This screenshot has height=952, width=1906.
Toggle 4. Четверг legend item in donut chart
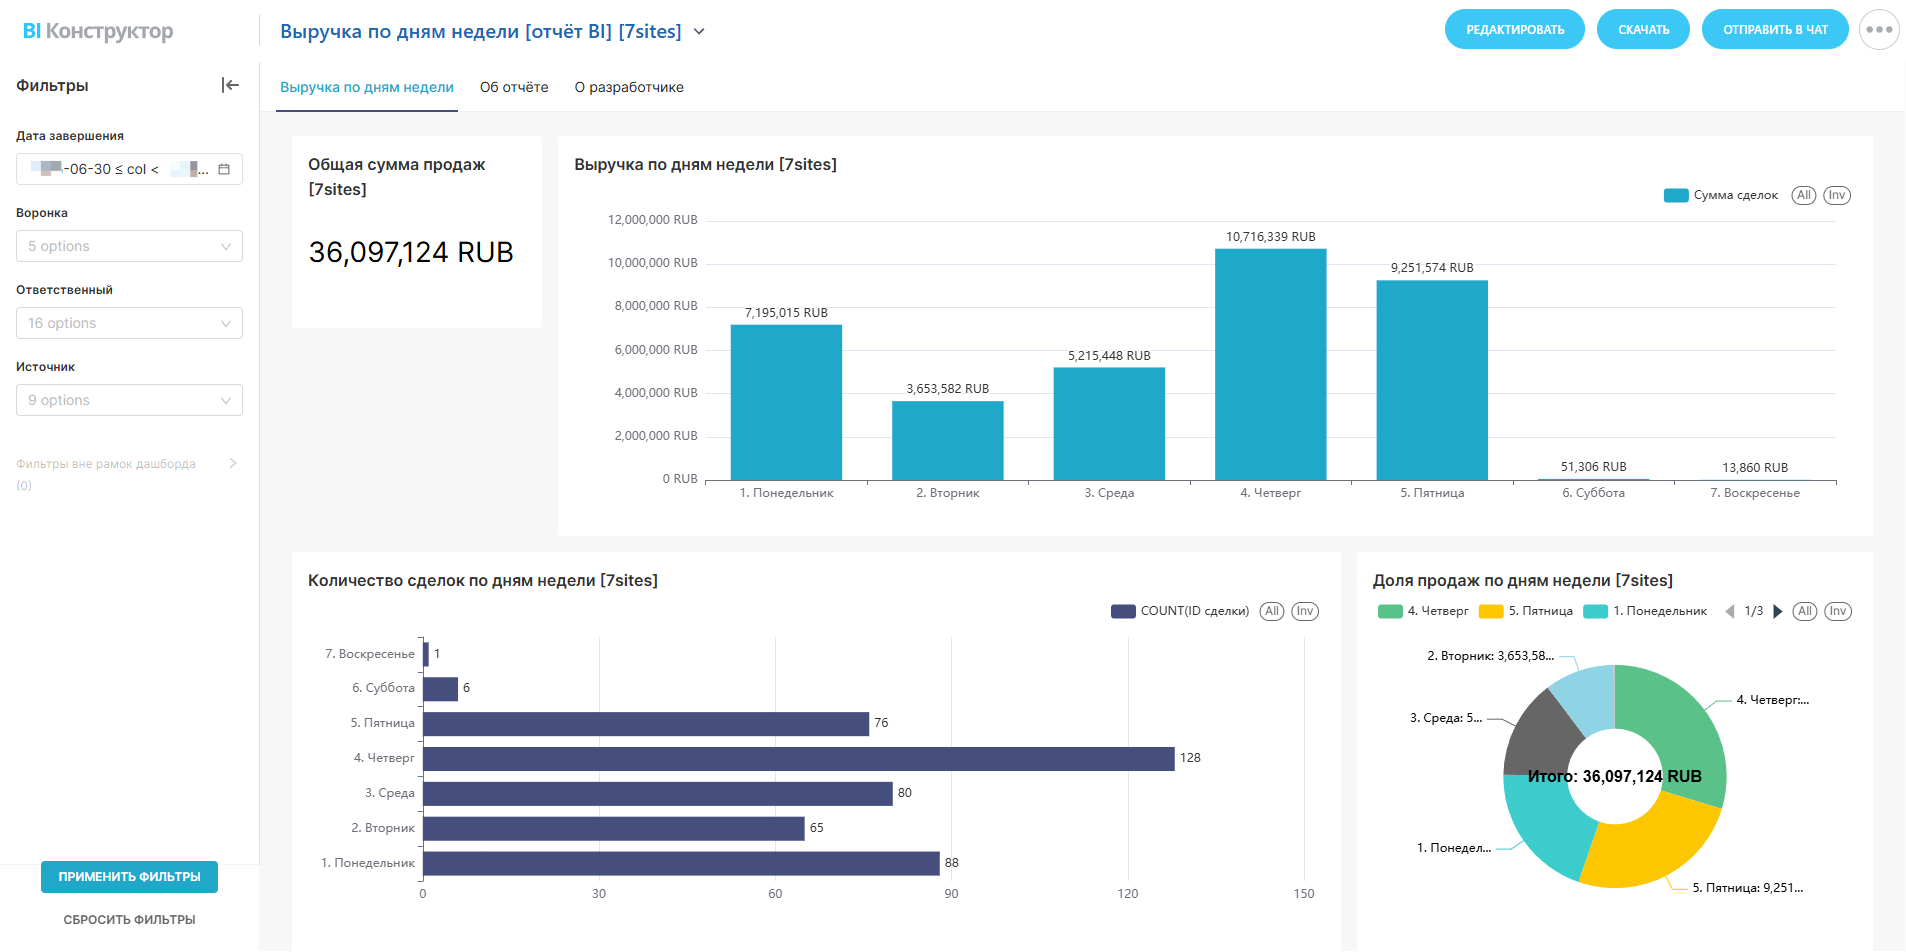click(1423, 612)
